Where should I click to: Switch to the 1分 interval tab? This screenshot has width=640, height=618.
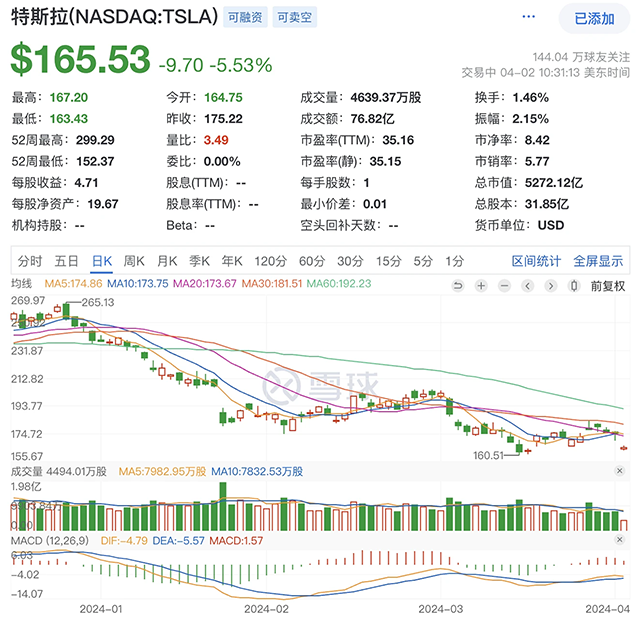454,261
